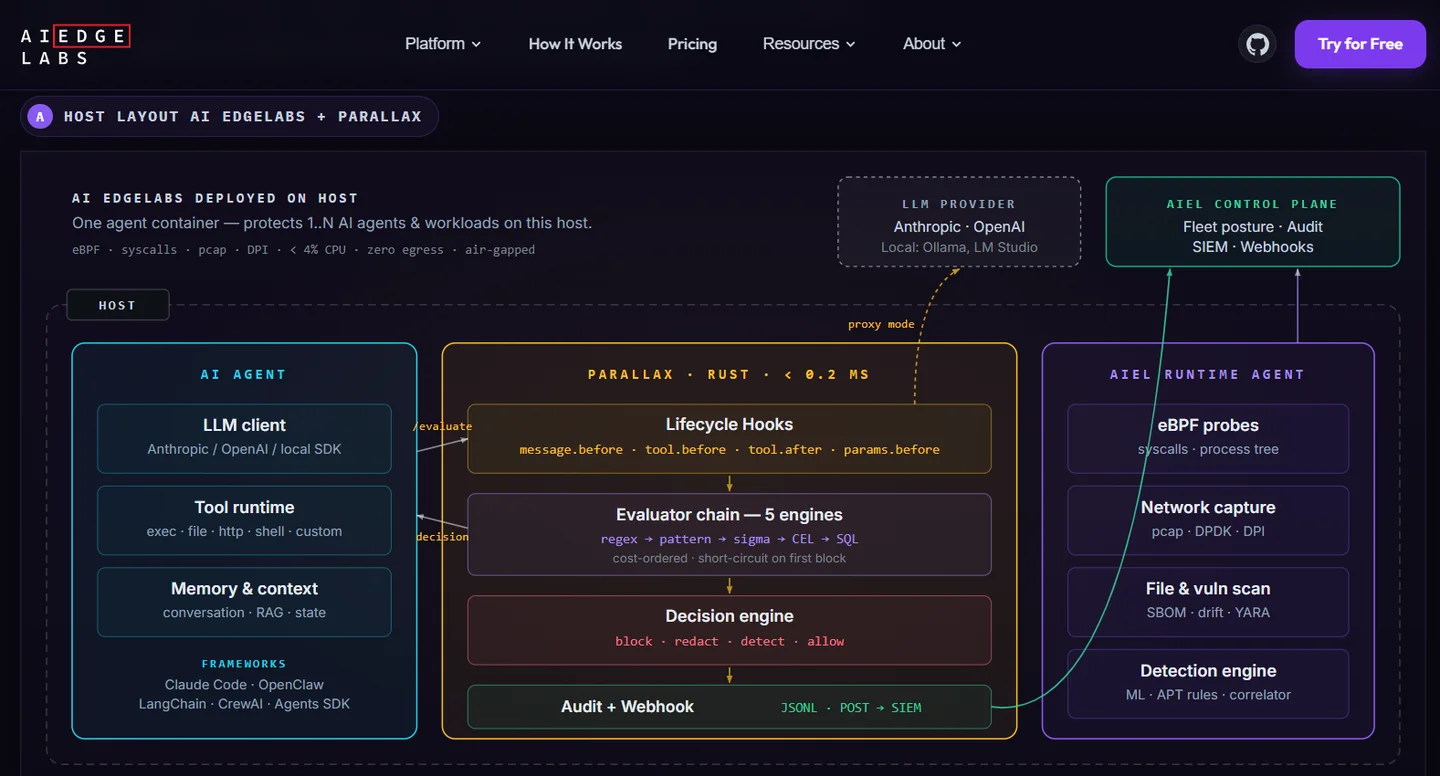Select the Host Layout AI EdgeLabs + Parallax tab

pos(230,116)
